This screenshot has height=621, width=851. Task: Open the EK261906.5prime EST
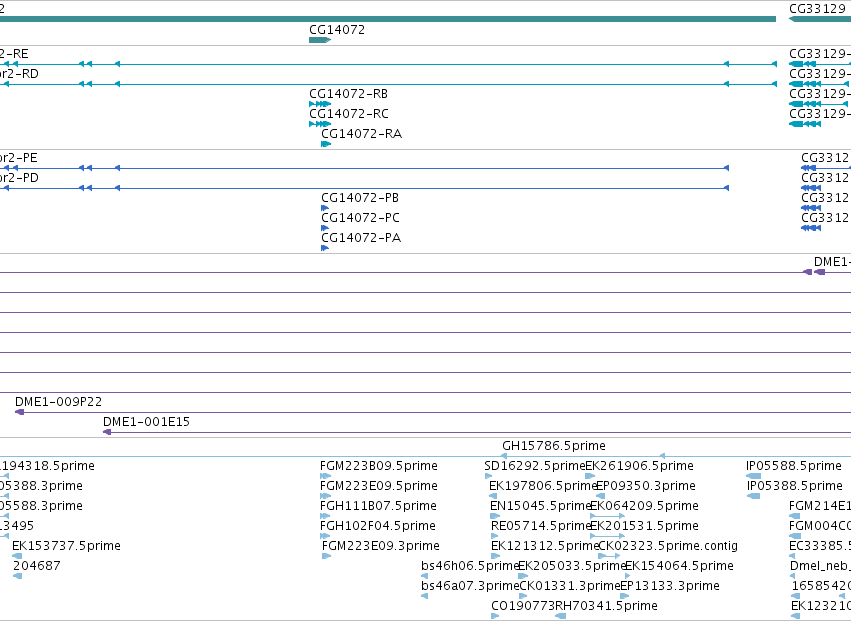639,466
